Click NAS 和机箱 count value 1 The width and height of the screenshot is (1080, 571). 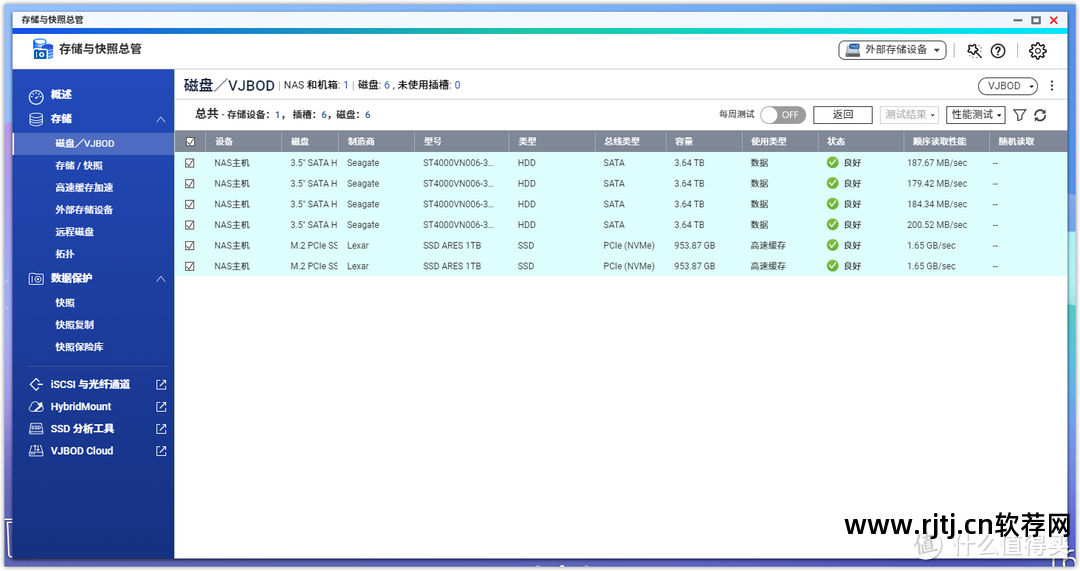pos(346,85)
